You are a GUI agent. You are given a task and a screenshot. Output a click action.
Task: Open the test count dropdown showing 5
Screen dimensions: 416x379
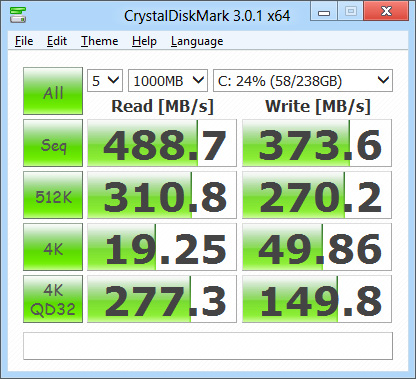point(105,80)
